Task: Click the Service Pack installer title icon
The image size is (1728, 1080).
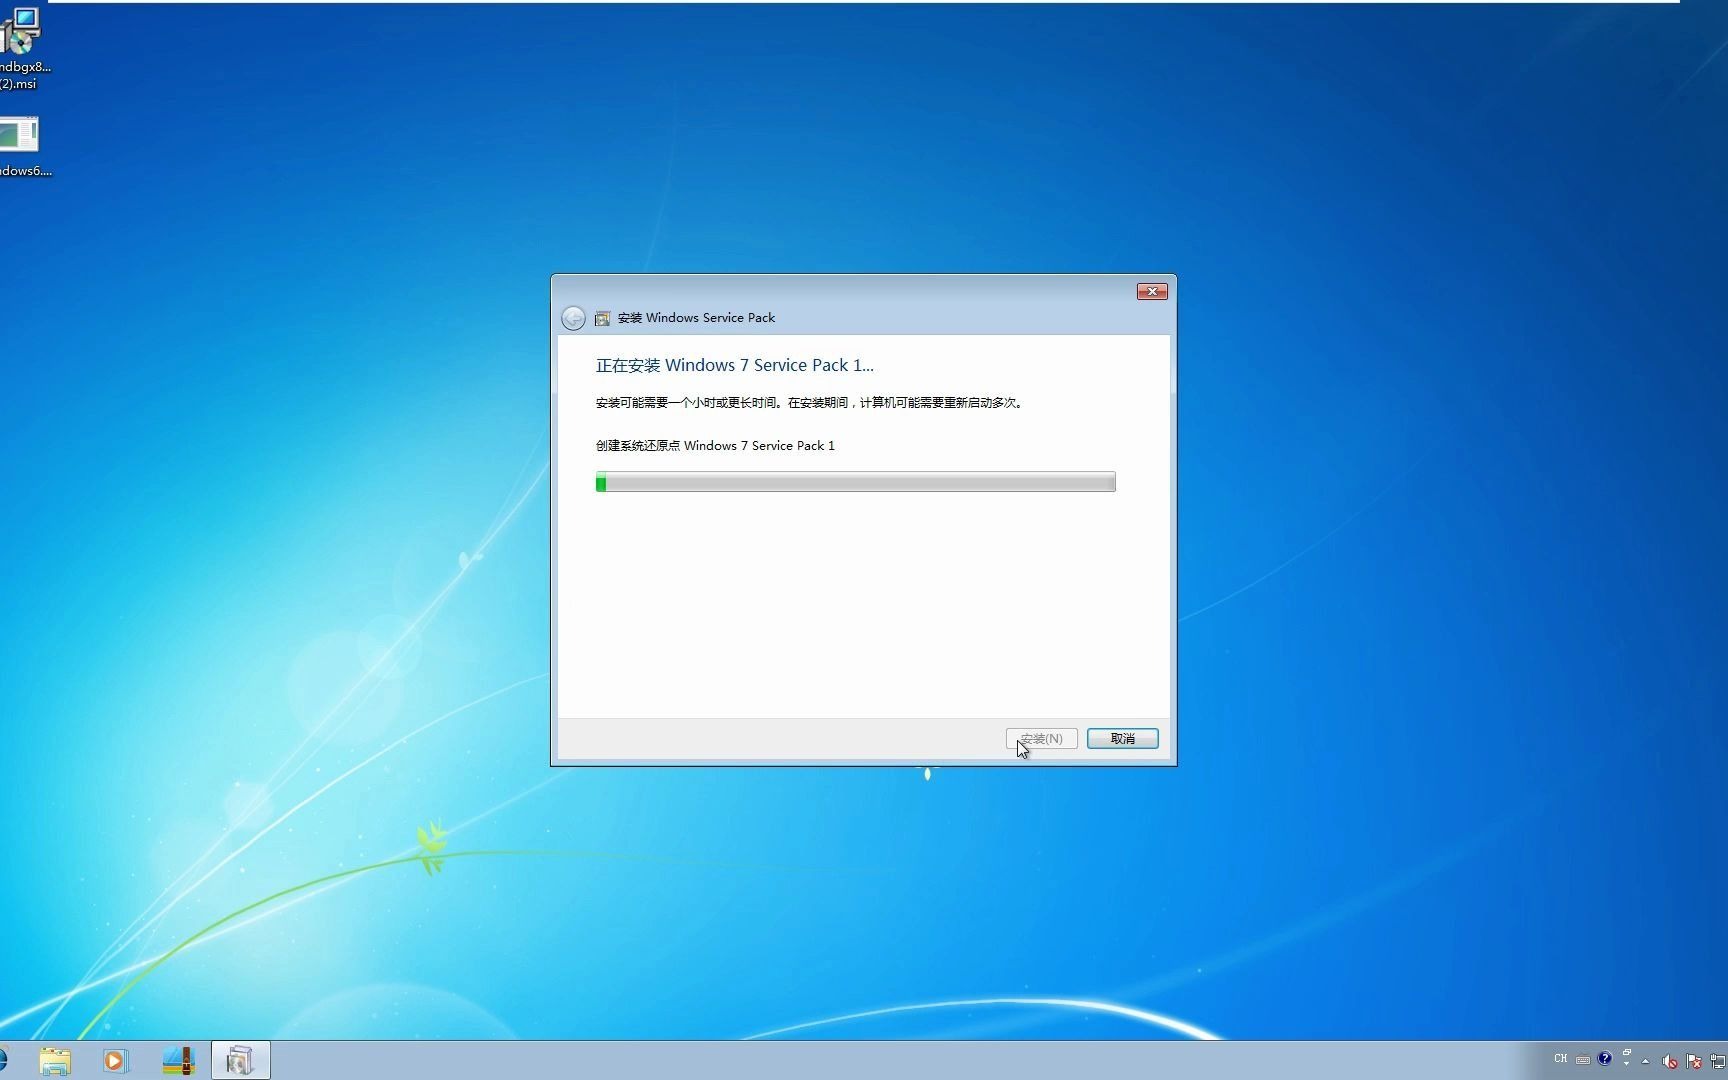Action: (x=602, y=318)
